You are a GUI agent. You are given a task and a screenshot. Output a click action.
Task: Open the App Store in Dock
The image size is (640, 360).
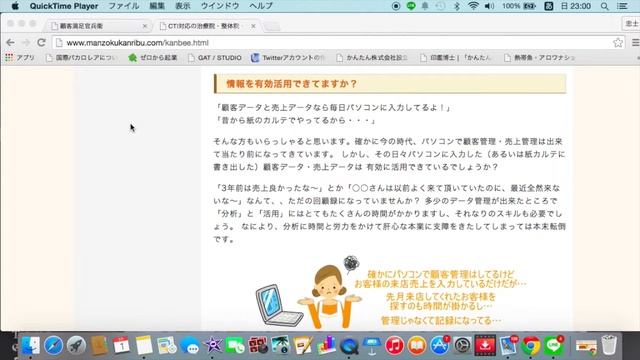click(440, 346)
